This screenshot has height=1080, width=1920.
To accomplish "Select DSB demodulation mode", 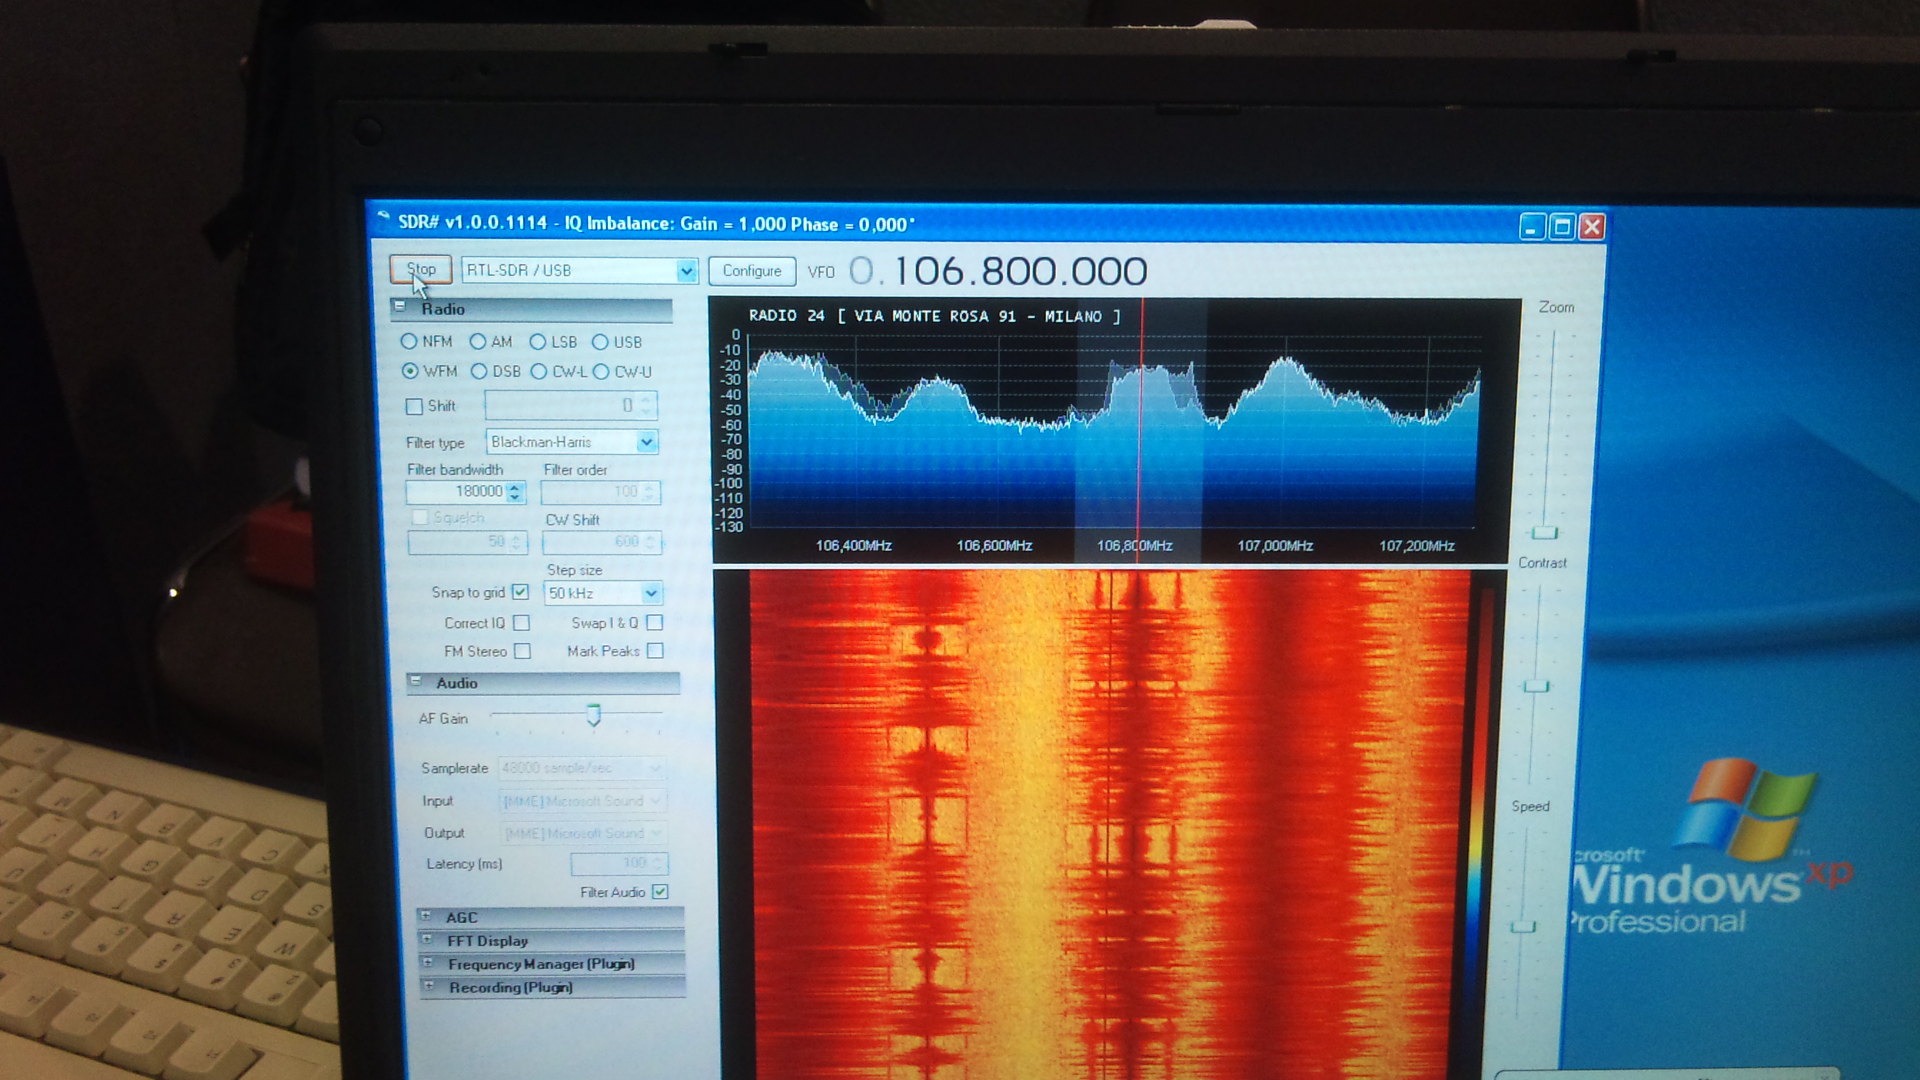I will pos(479,371).
